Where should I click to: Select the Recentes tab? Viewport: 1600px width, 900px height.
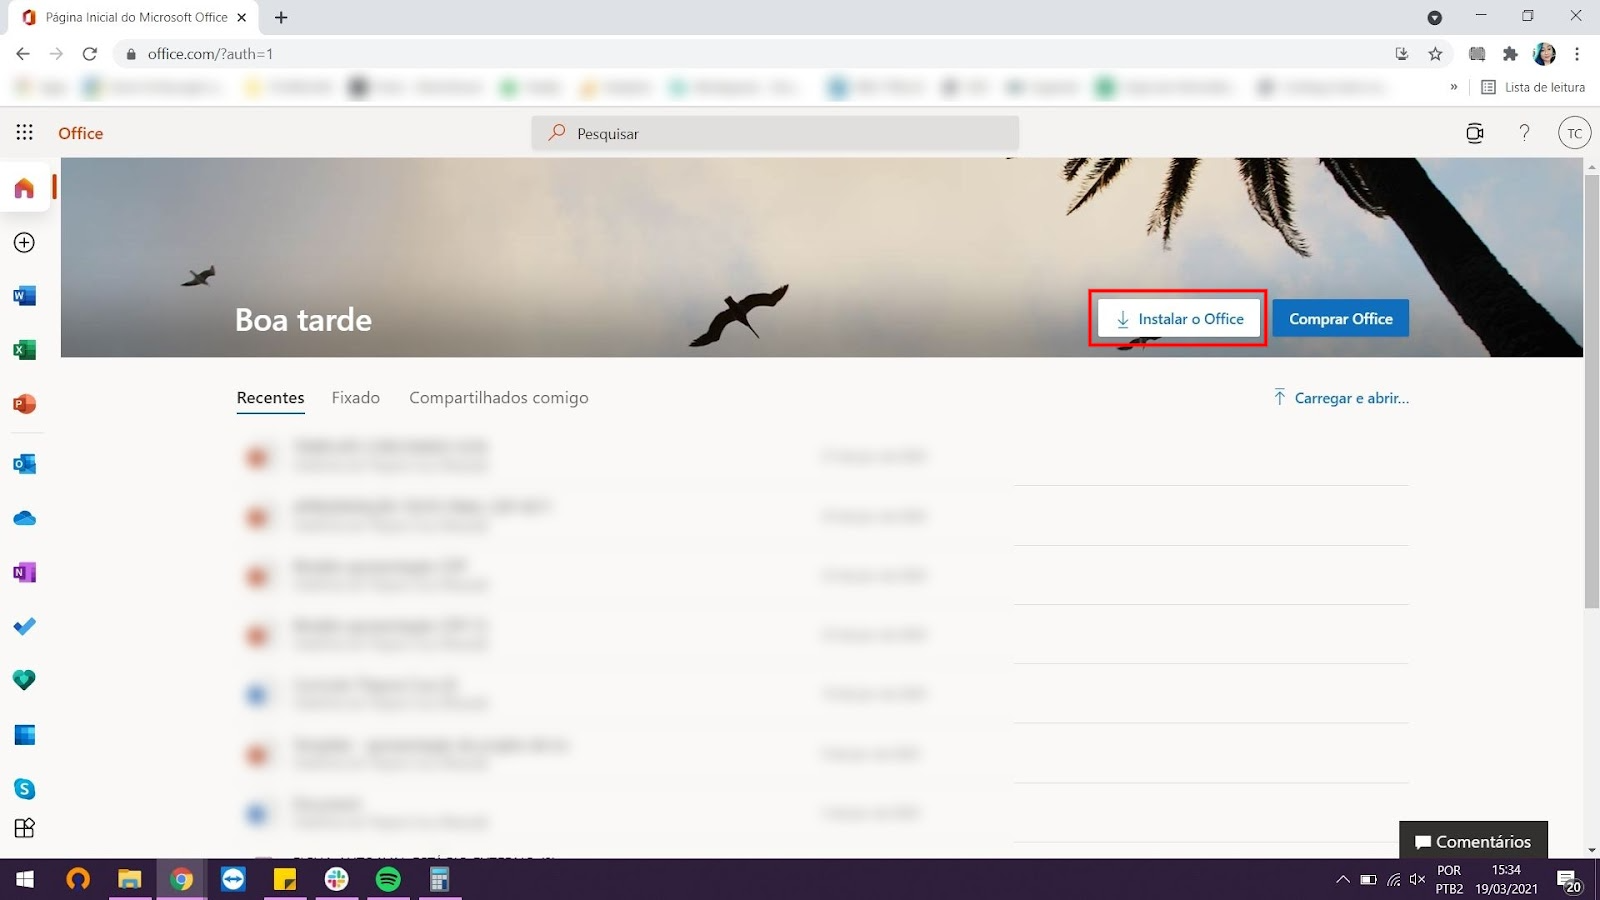click(x=270, y=398)
